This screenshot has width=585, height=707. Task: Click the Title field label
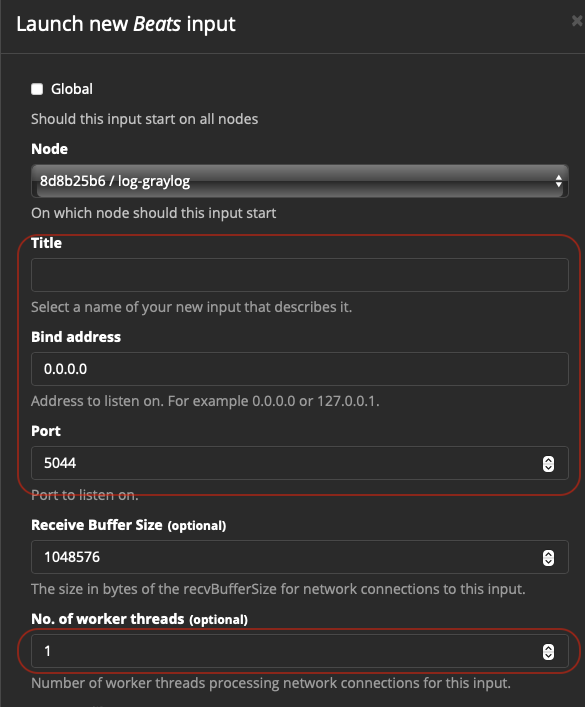tap(46, 243)
